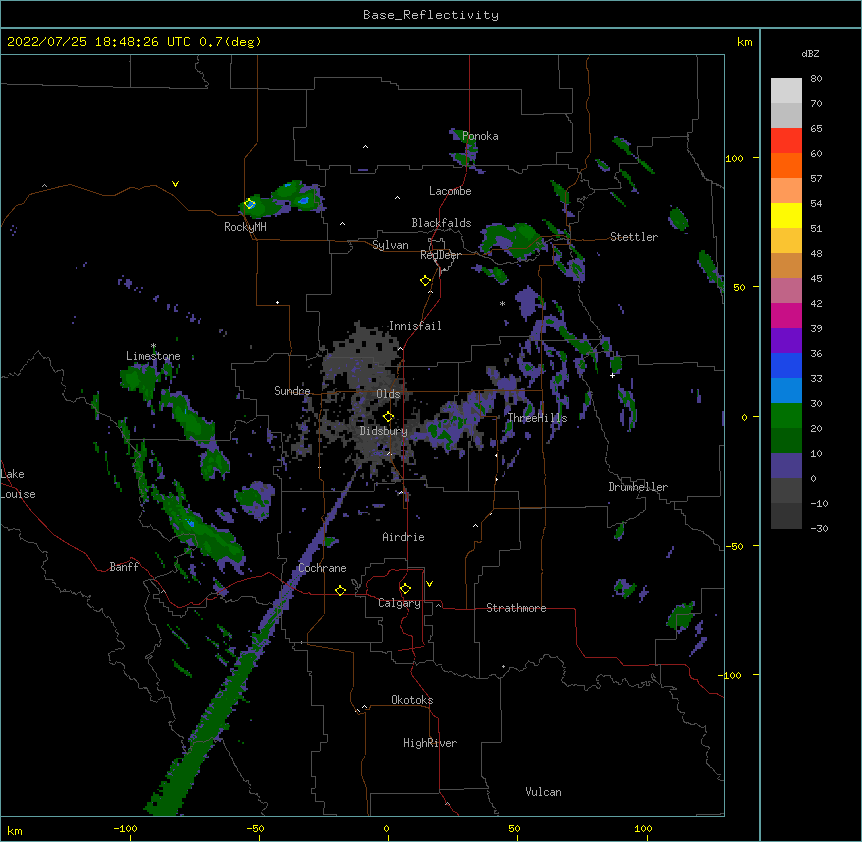This screenshot has width=862, height=842.
Task: Select the Drumheller label
Action: click(x=638, y=487)
